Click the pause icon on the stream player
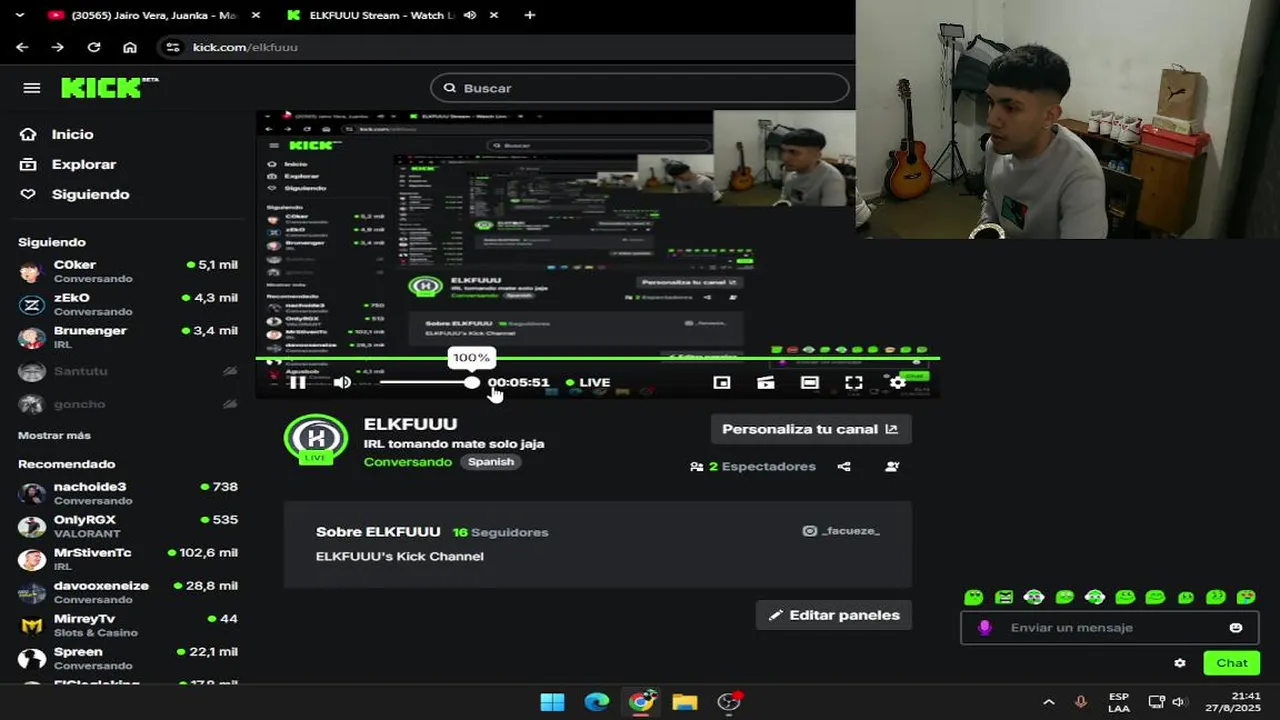The width and height of the screenshot is (1280, 720). tap(297, 382)
